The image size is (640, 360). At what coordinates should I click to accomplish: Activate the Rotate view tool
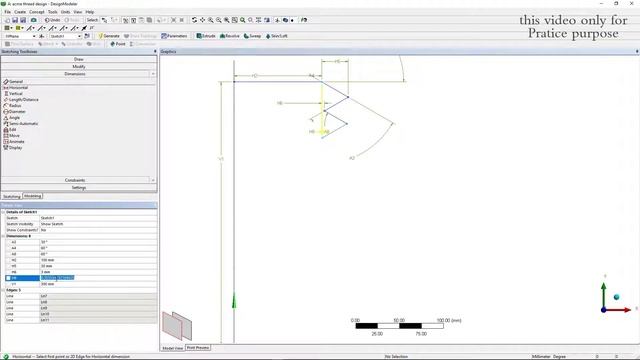(x=194, y=20)
